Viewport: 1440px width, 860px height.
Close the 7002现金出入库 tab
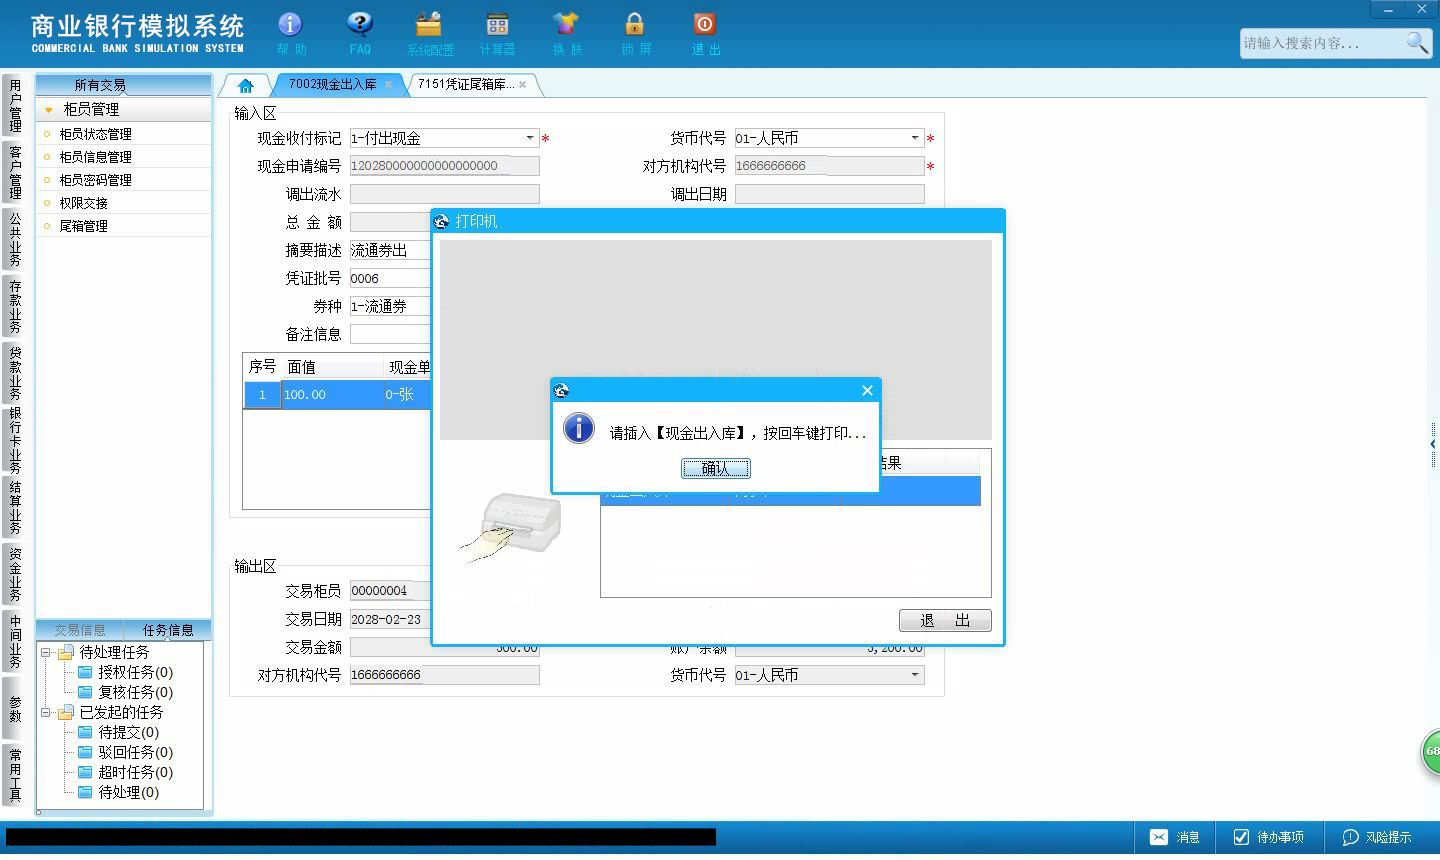pyautogui.click(x=388, y=85)
